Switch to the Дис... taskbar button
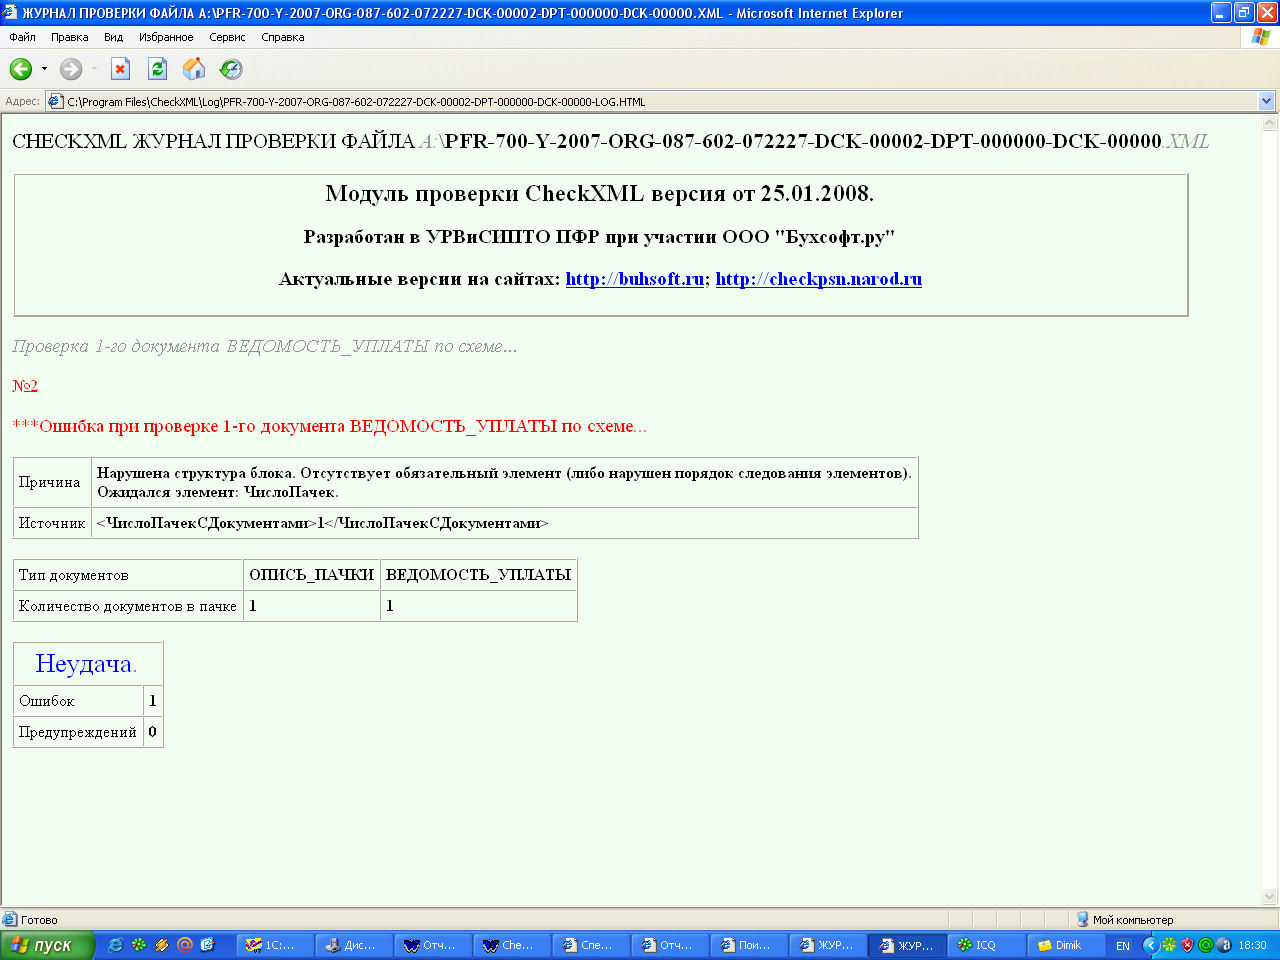 click(x=355, y=945)
